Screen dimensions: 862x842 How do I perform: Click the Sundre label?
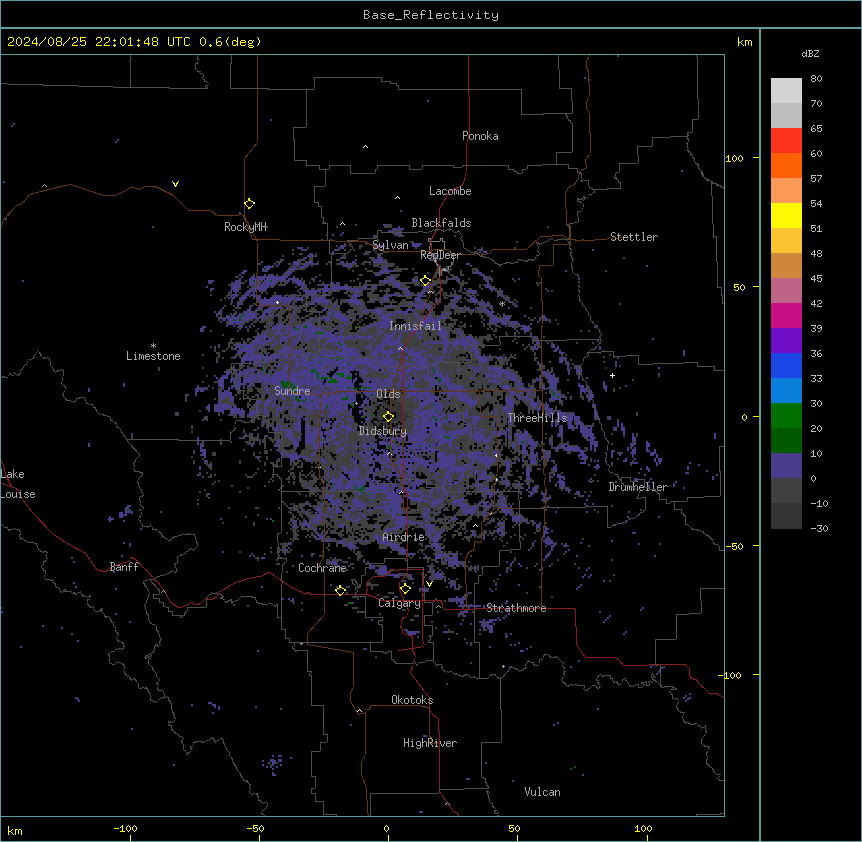292,391
